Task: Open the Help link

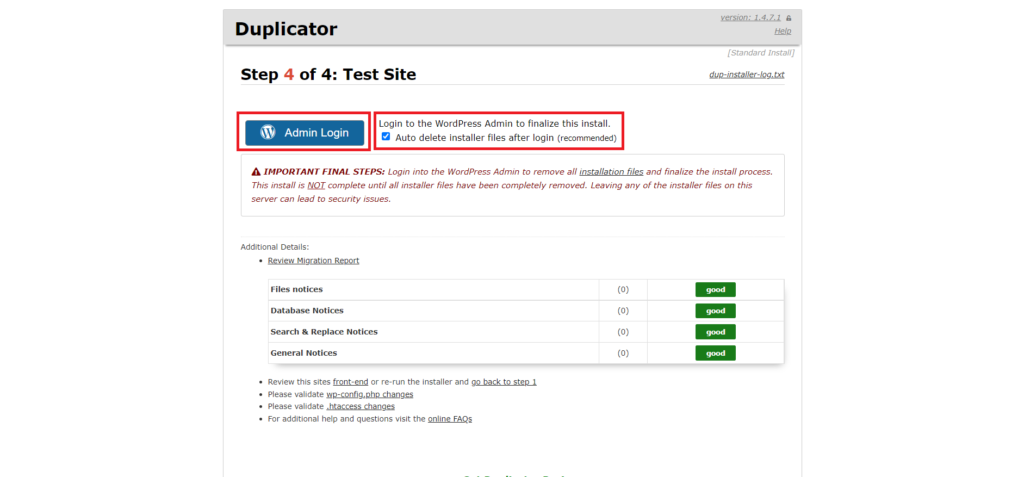Action: tap(782, 31)
